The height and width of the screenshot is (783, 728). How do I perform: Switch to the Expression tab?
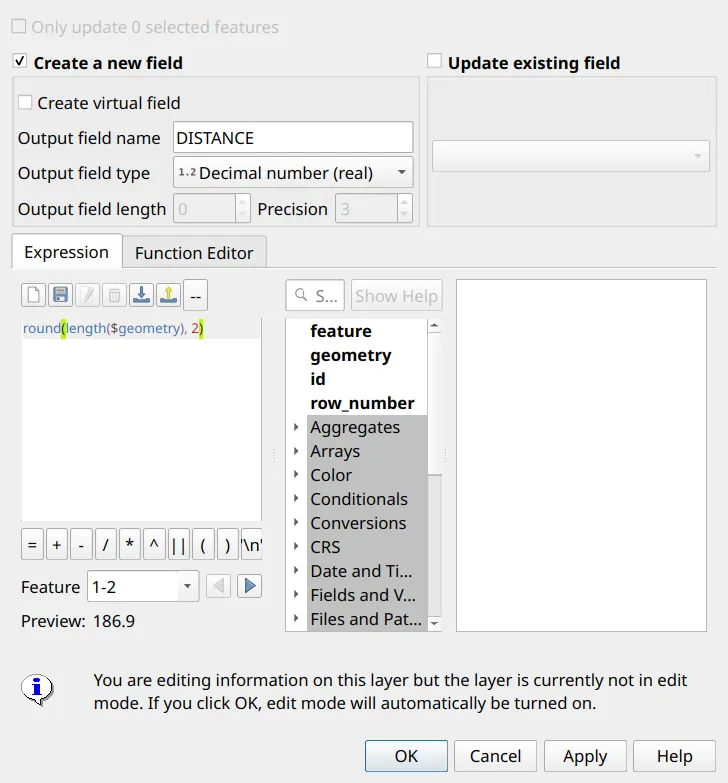tap(66, 252)
